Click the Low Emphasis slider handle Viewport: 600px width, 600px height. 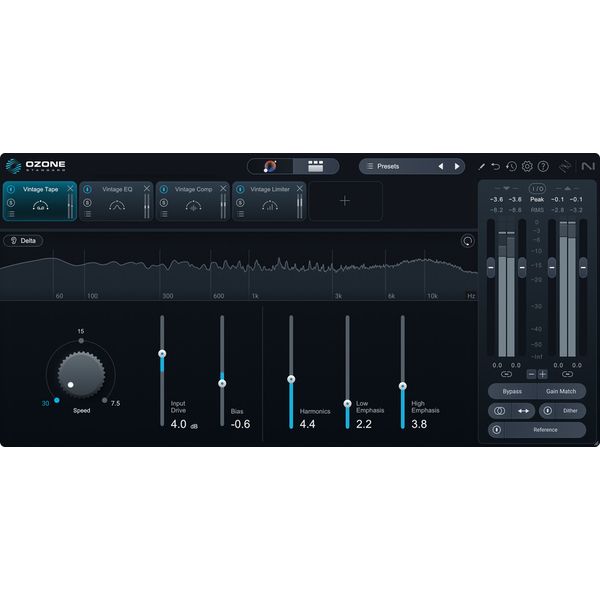(347, 404)
